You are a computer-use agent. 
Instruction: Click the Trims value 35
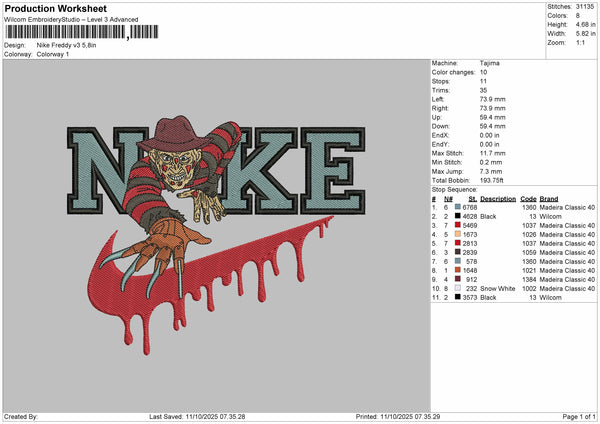pyautogui.click(x=483, y=90)
